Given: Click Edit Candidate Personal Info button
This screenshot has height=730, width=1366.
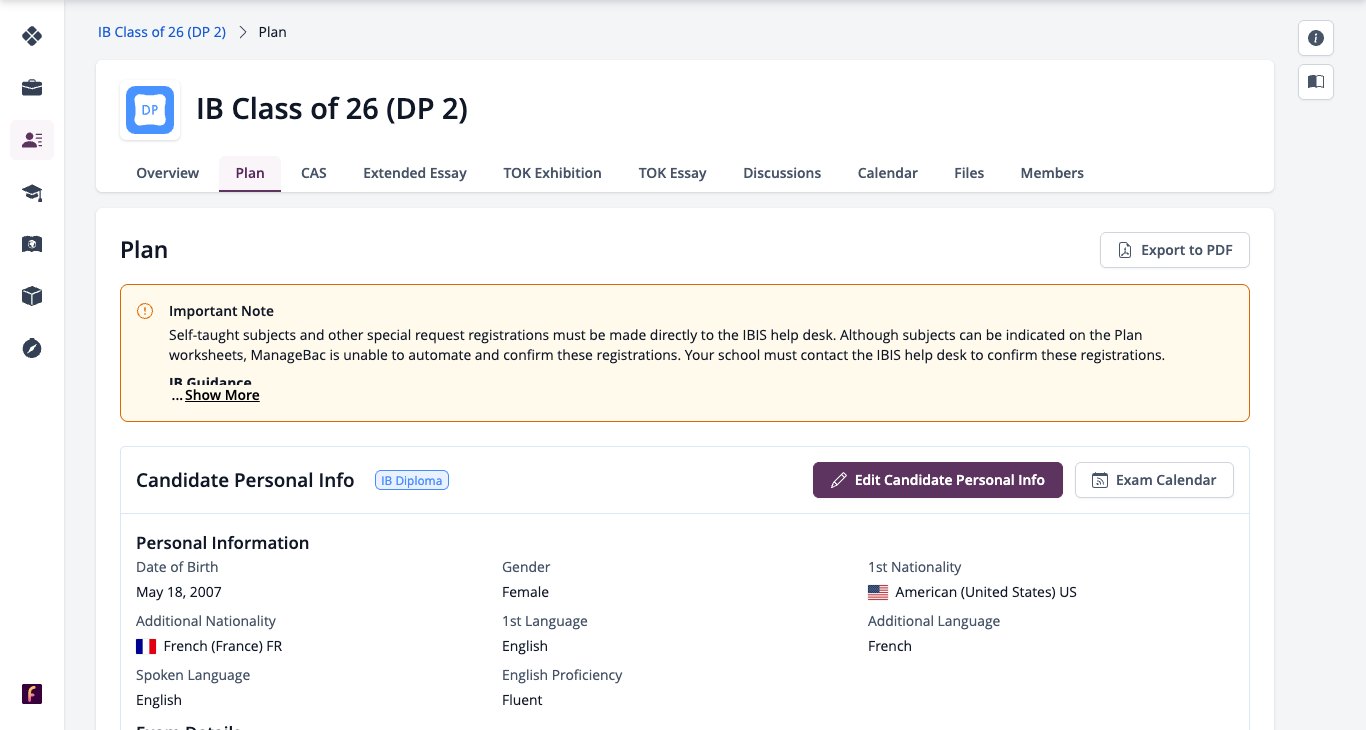Looking at the screenshot, I should (x=938, y=480).
